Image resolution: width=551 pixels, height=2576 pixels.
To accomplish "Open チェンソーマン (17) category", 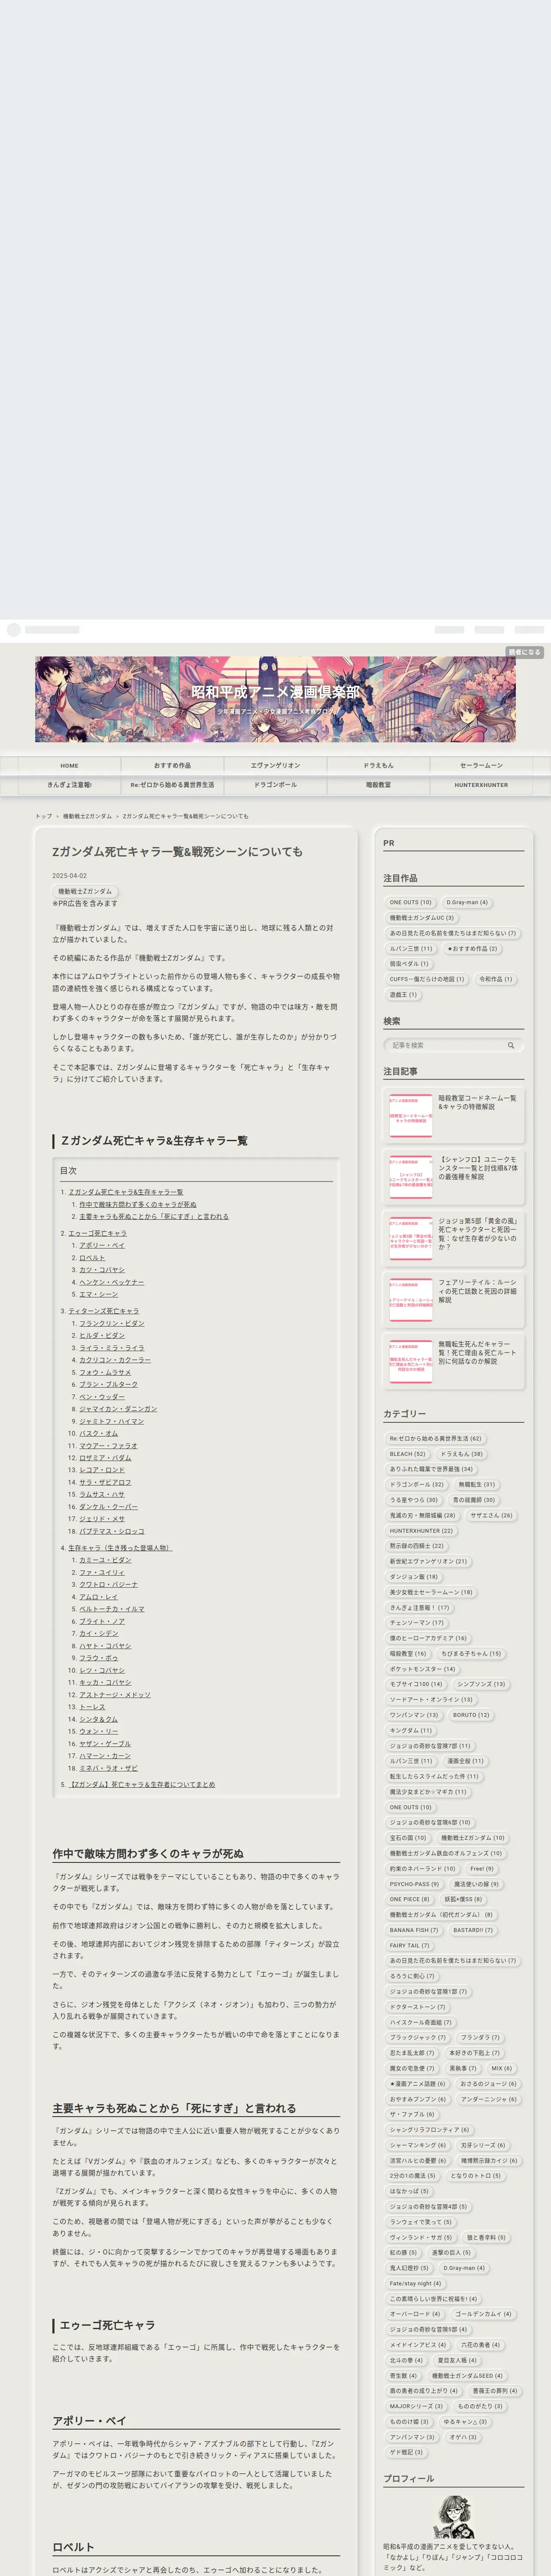I will click(x=417, y=1622).
